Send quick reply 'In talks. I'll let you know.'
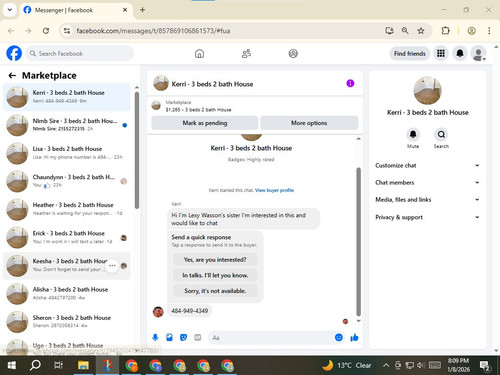The height and width of the screenshot is (375, 500). [215, 275]
